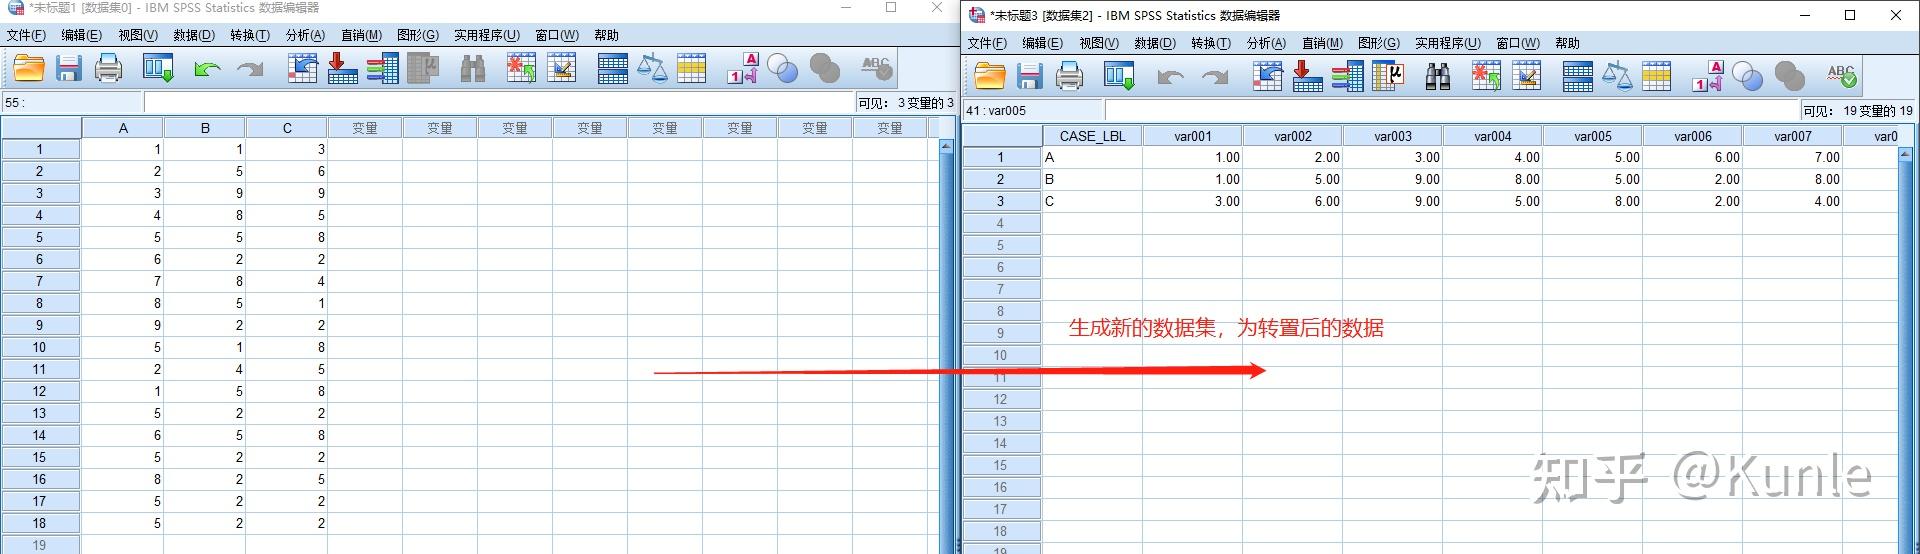Open 图形(G) menu in left window
Image resolution: width=1920 pixels, height=554 pixels.
[x=418, y=35]
